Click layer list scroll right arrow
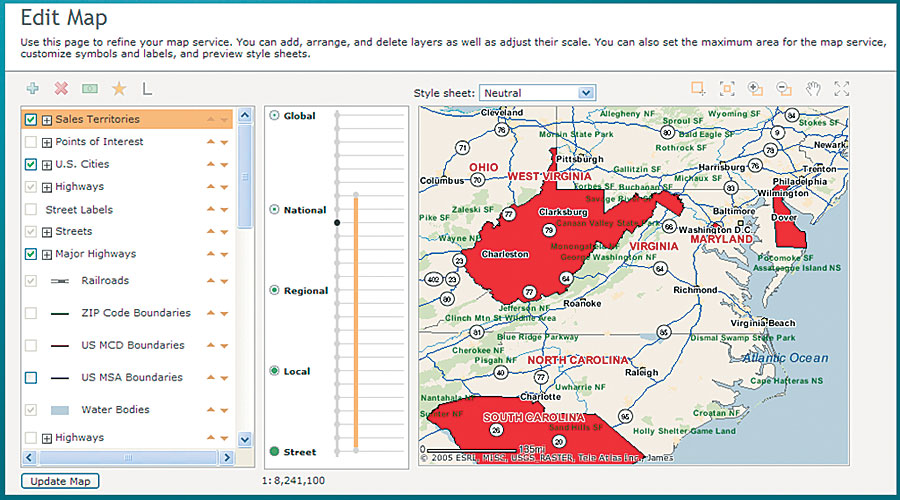 pyautogui.click(x=227, y=458)
